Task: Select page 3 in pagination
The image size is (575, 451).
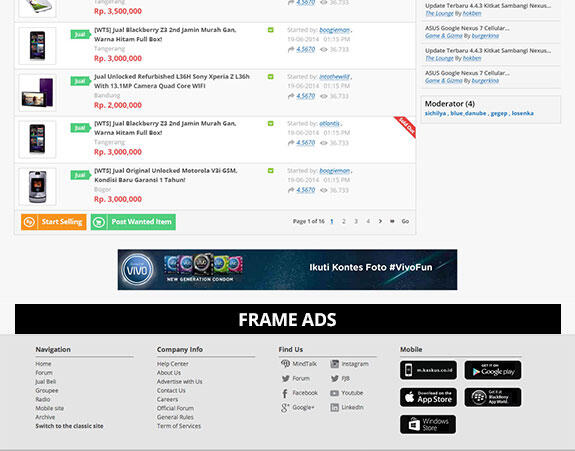Action: coord(356,221)
